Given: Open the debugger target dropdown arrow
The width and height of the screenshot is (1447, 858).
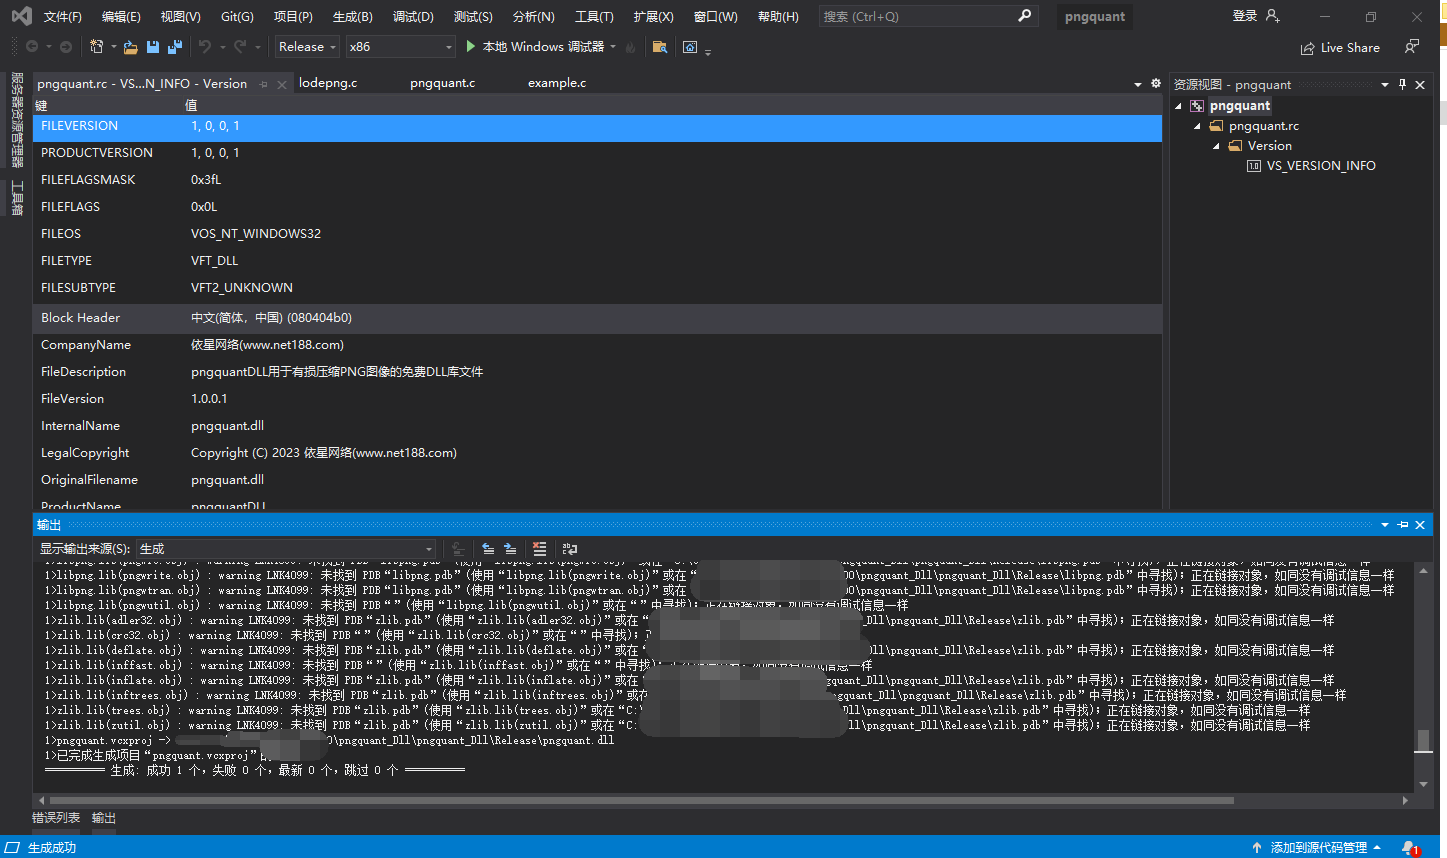Looking at the screenshot, I should tap(613, 47).
